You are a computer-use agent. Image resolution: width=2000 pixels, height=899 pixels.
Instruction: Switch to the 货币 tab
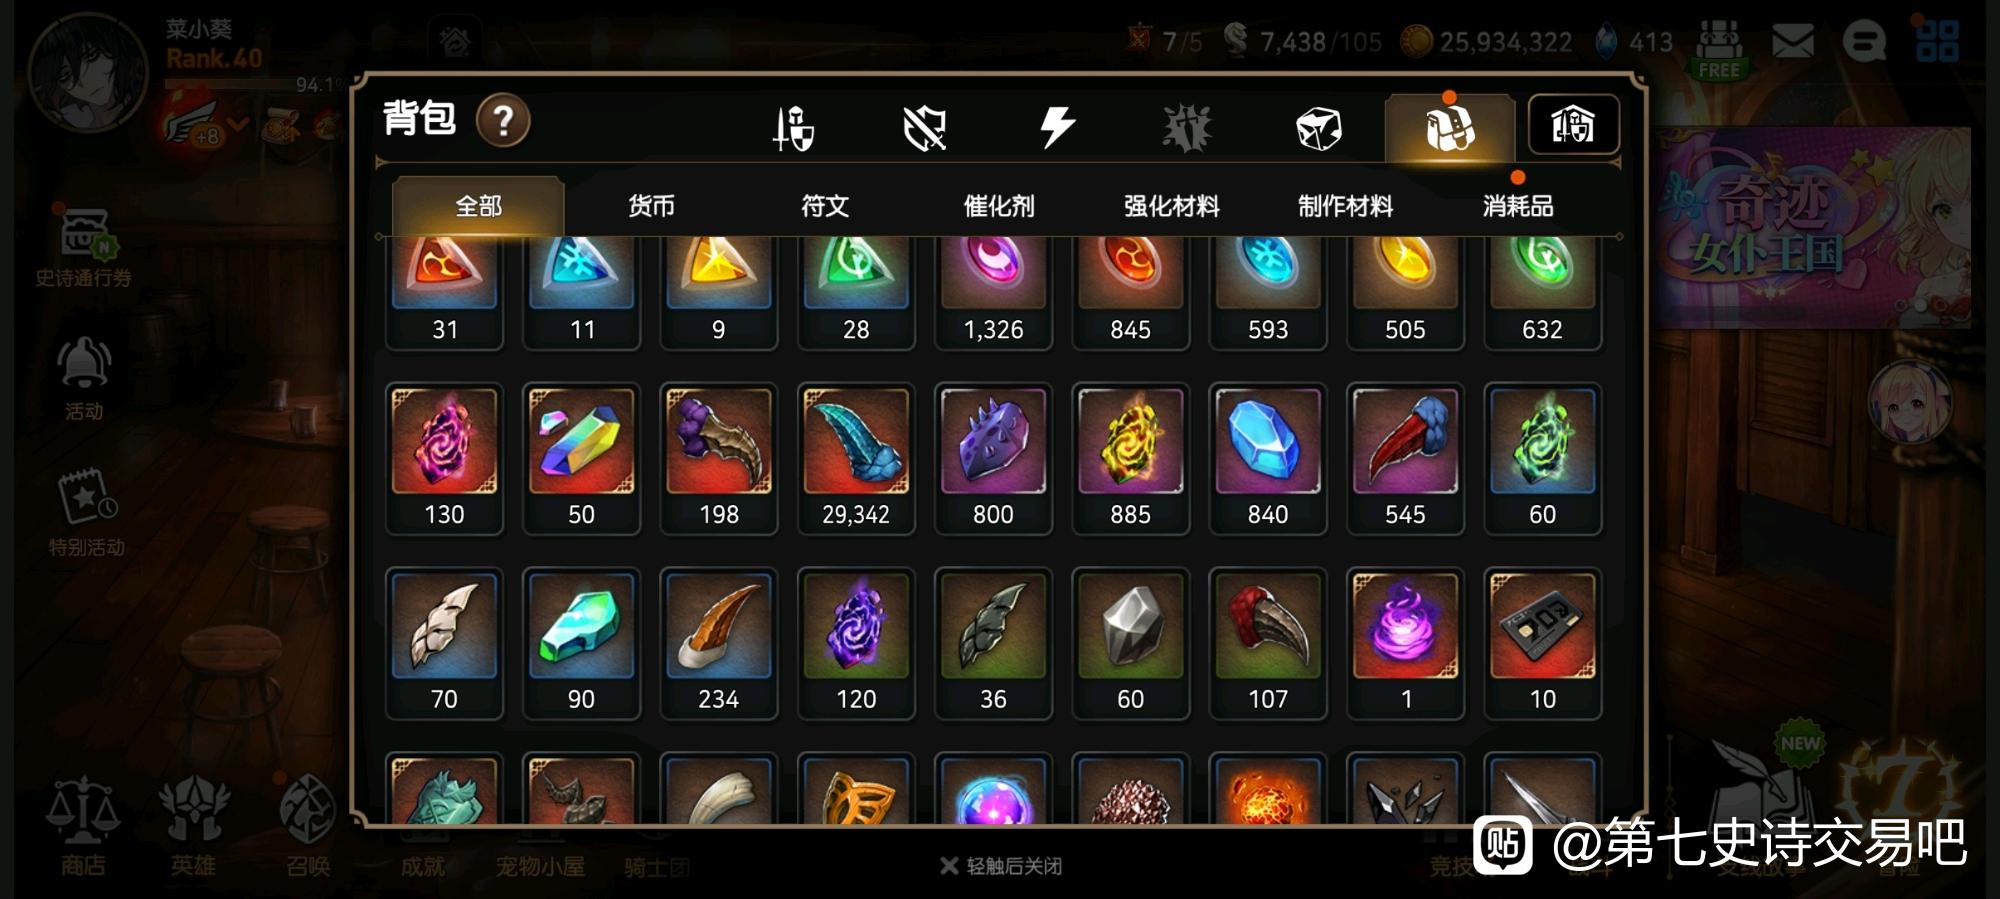[651, 206]
